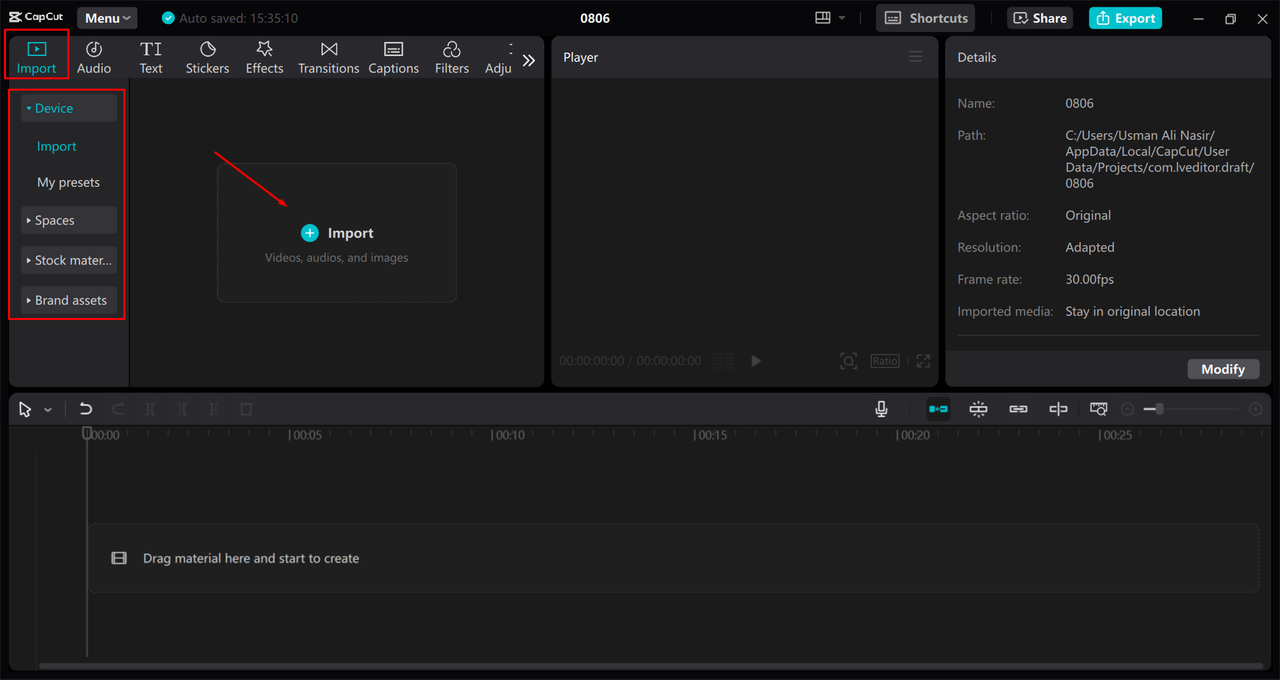Zoom in the timeline with plus icon
The image size is (1280, 680).
(x=1256, y=409)
